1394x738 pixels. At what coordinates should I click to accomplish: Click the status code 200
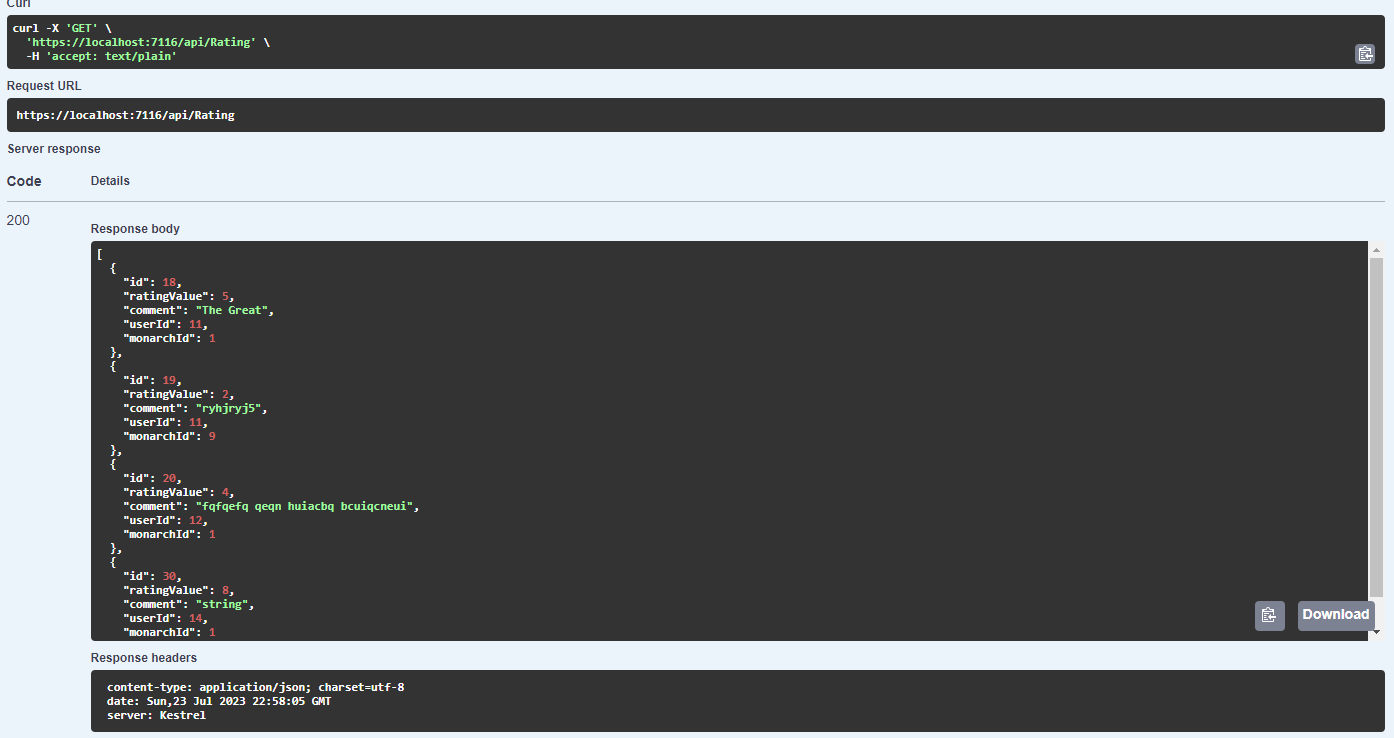[x=17, y=220]
